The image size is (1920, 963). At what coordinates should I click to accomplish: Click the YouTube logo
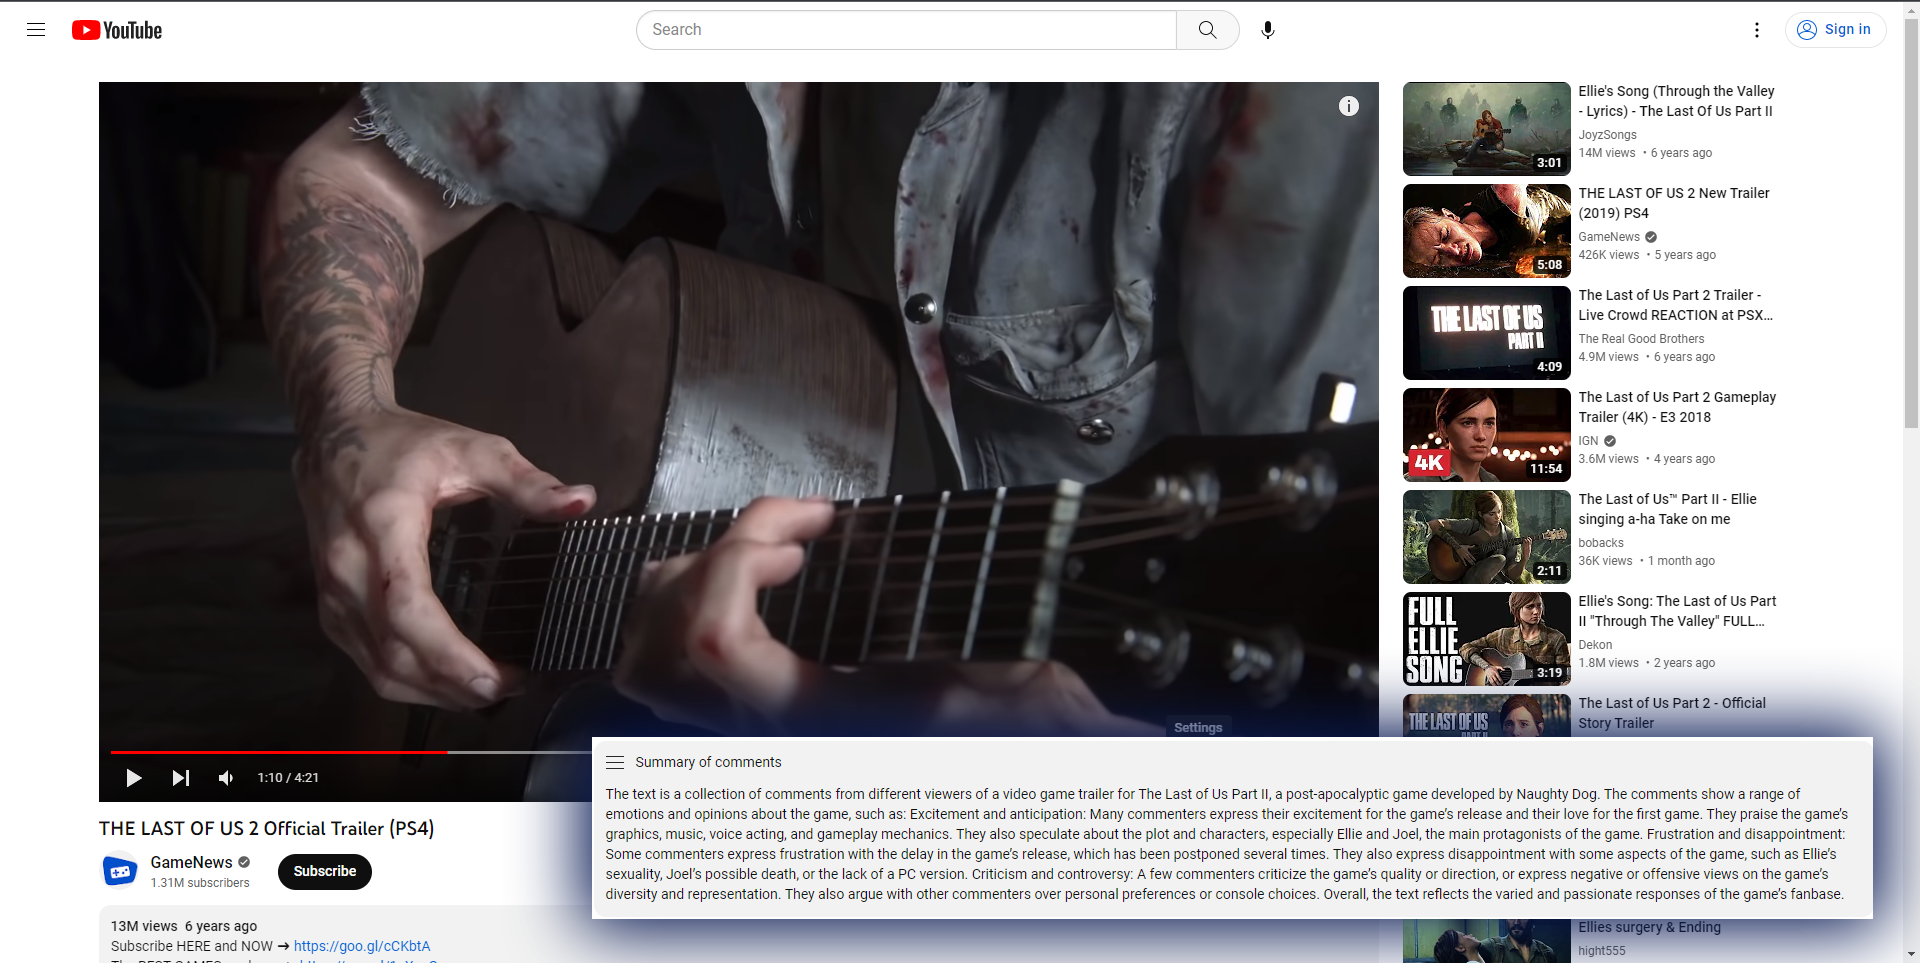click(x=117, y=30)
